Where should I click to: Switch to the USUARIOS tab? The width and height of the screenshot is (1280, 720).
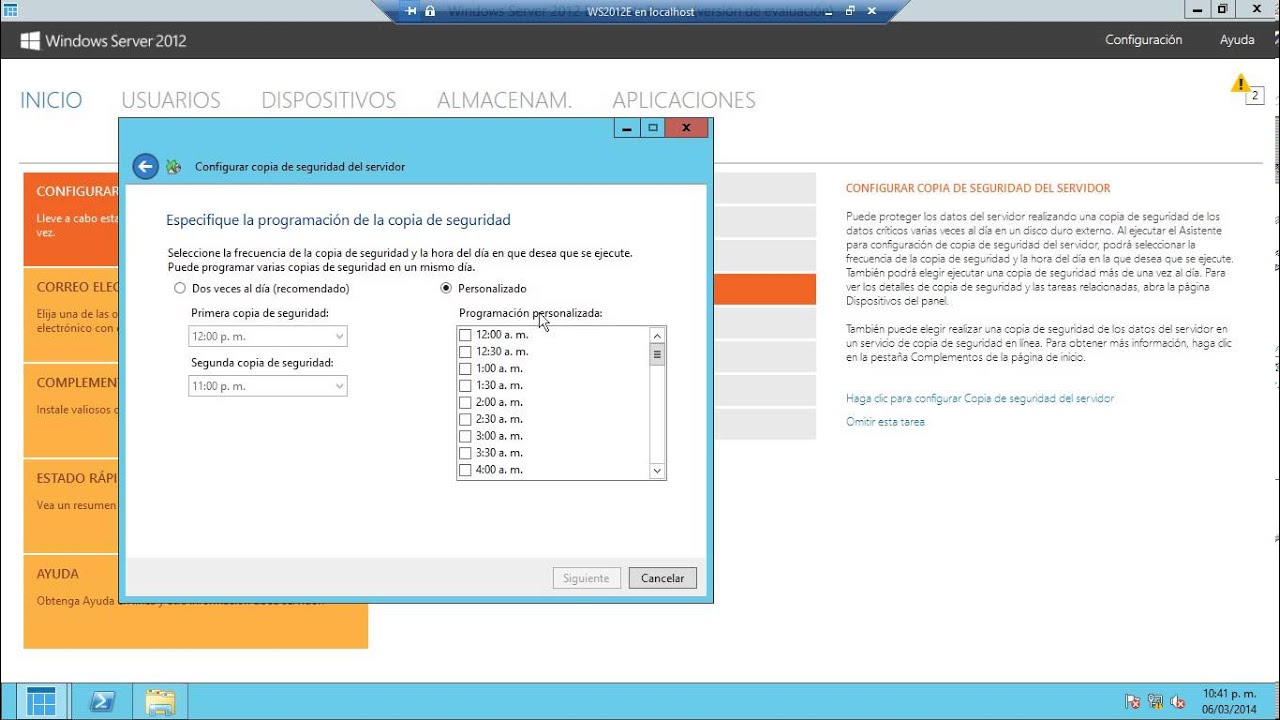171,100
